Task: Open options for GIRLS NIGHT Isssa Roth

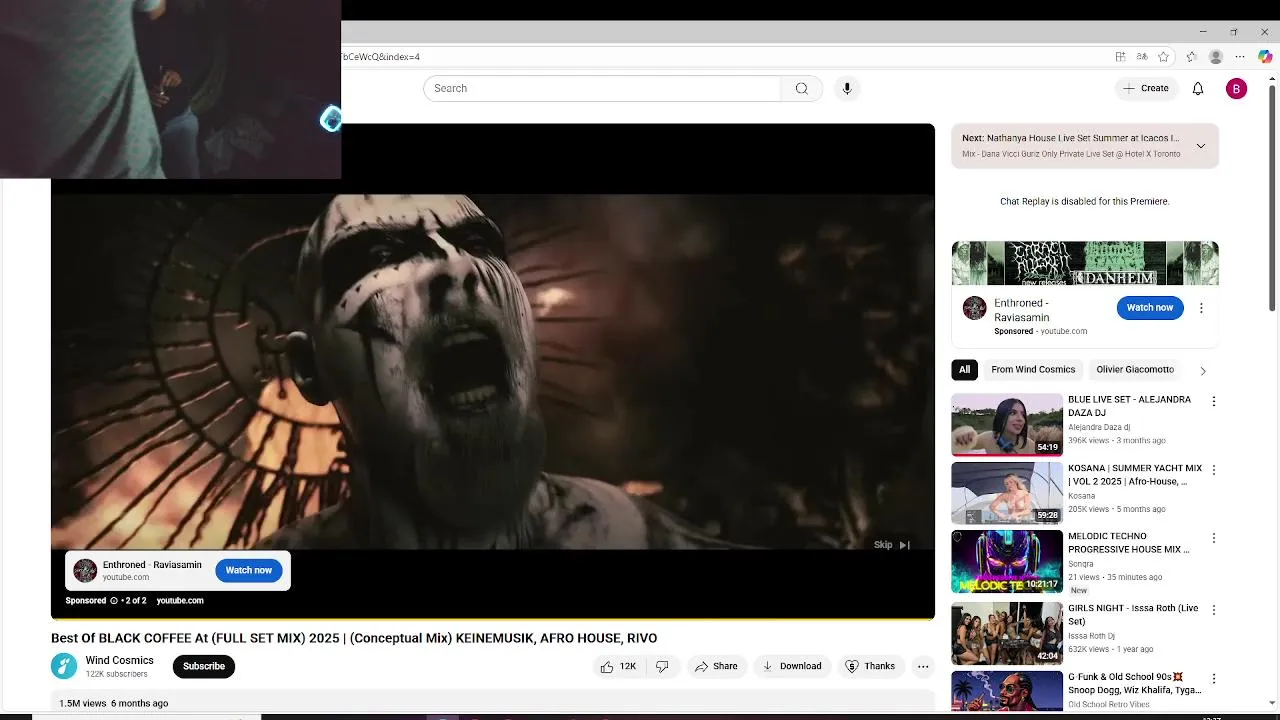Action: point(1214,610)
